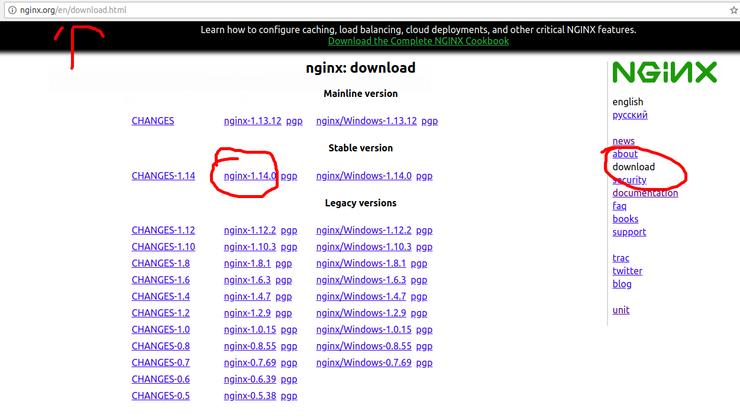Open the unit link in sidebar
The height and width of the screenshot is (418, 740).
(x=621, y=310)
